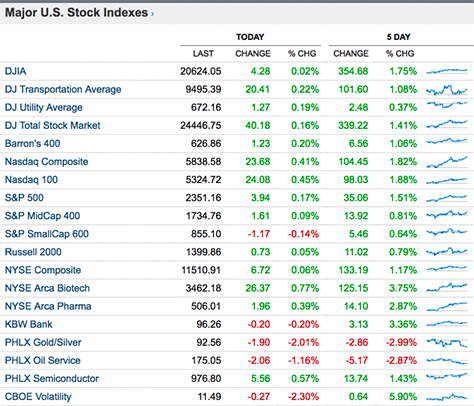Screen dimensions: 474x406
Task: Click the PHLX Semiconductor last value 976.80
Action: (x=206, y=378)
